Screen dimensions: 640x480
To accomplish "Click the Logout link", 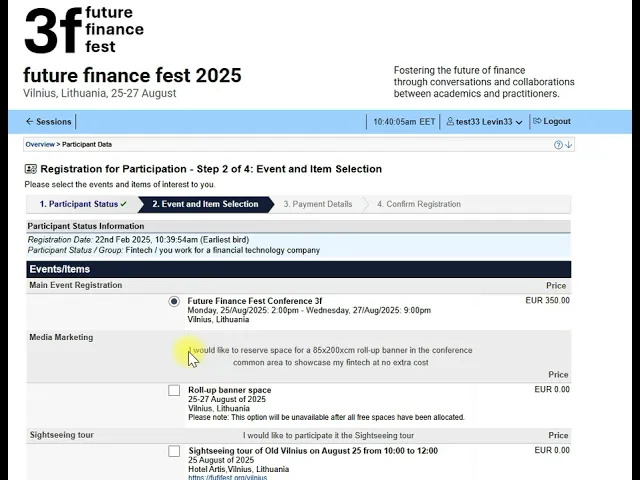I will (552, 121).
